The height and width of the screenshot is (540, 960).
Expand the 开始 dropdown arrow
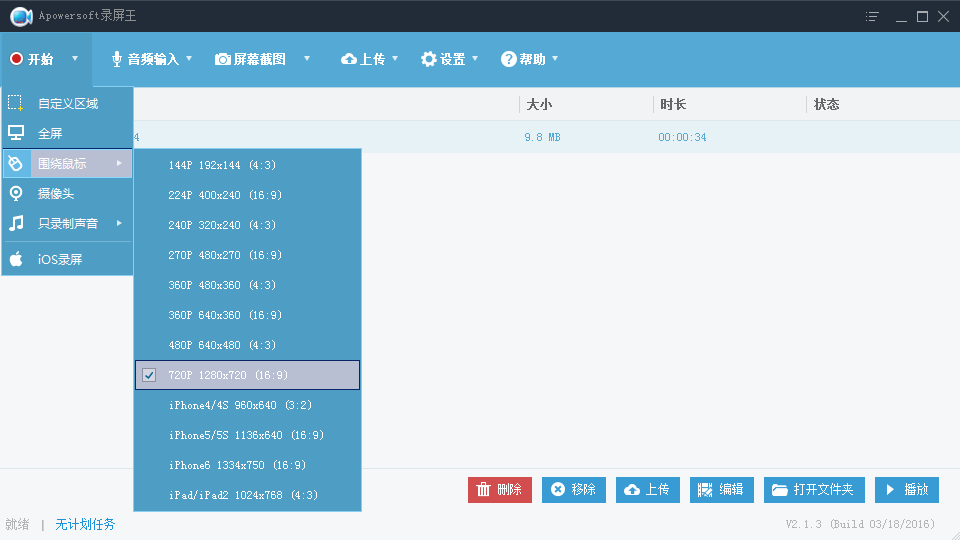coord(75,59)
